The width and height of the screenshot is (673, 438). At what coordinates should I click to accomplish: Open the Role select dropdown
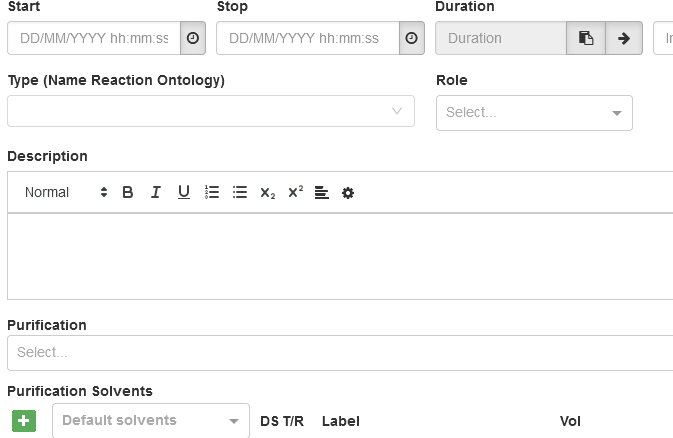point(534,113)
